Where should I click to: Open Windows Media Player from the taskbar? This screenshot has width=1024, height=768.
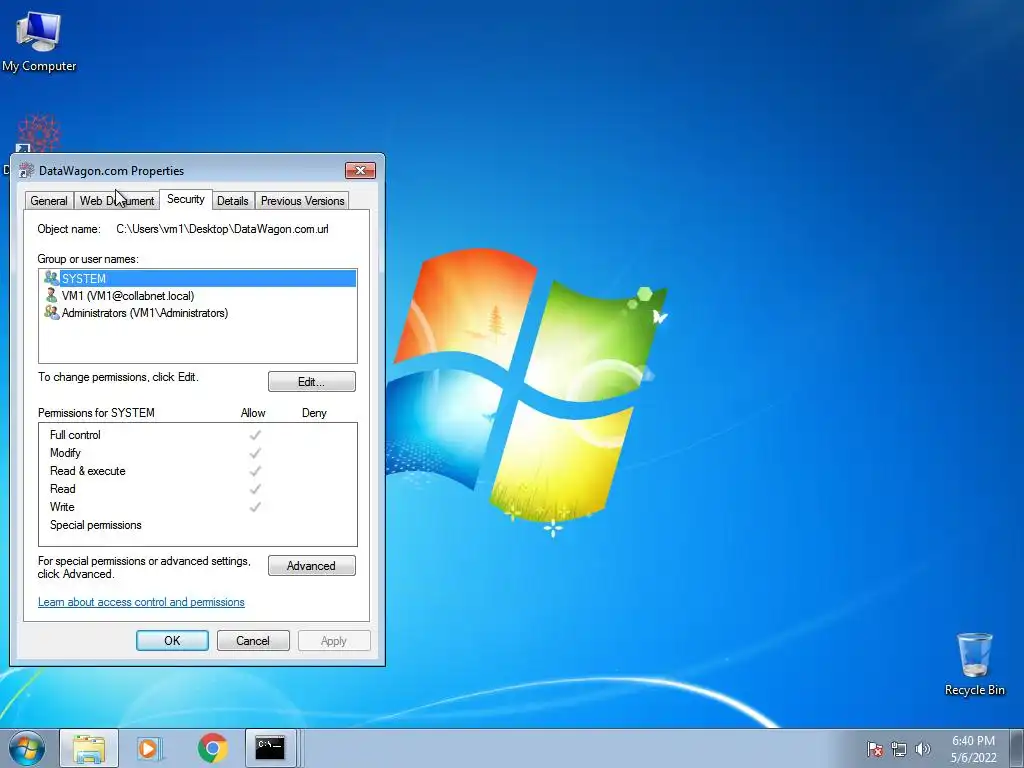tap(150, 748)
